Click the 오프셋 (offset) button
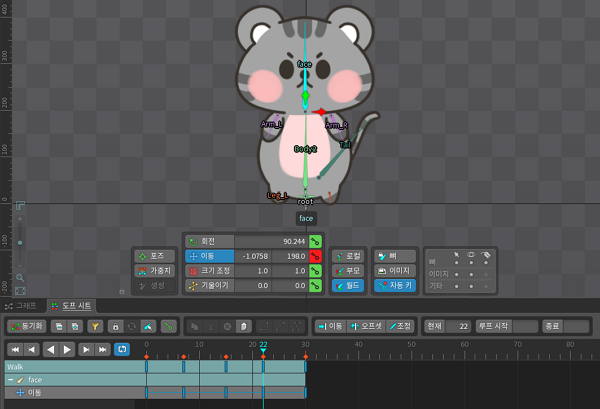The width and height of the screenshot is (600, 409). 367,326
